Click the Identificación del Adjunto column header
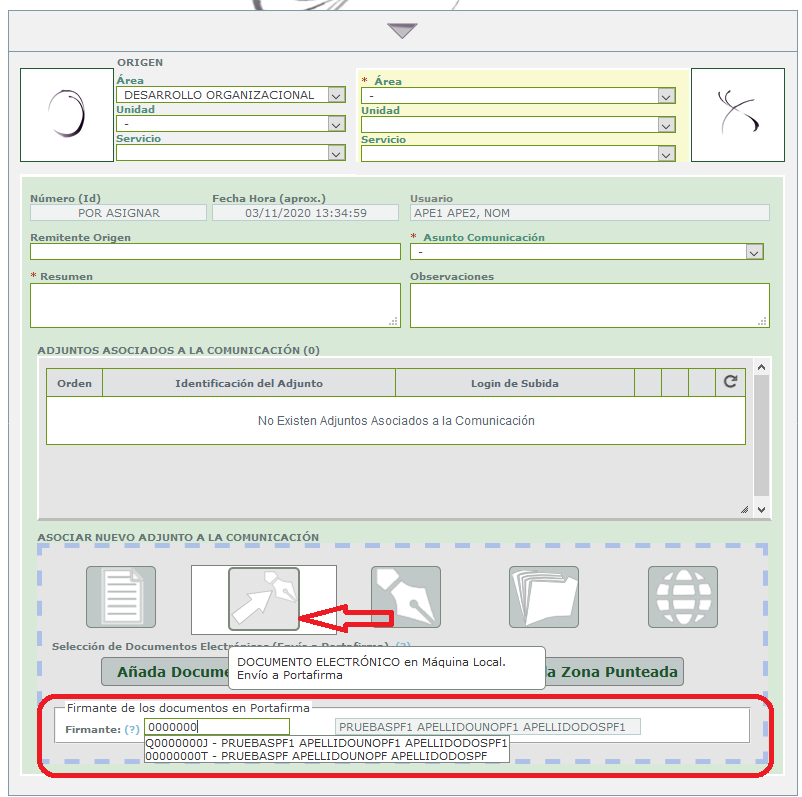The height and width of the screenshot is (797, 802). pyautogui.click(x=249, y=383)
